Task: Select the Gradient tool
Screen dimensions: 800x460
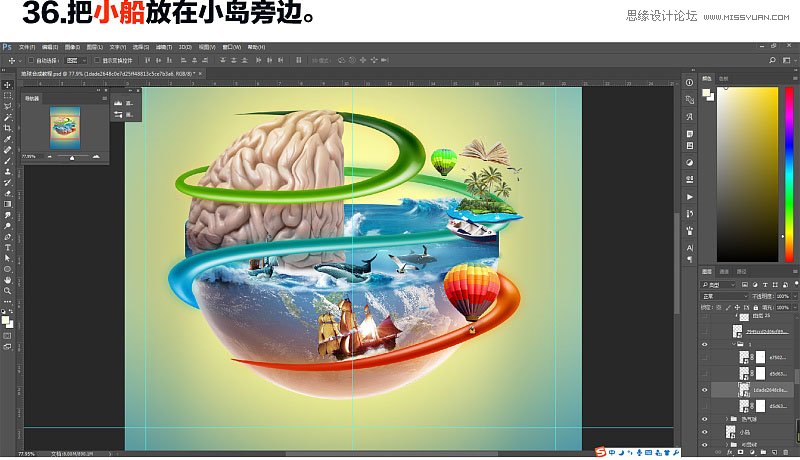Action: (x=7, y=204)
